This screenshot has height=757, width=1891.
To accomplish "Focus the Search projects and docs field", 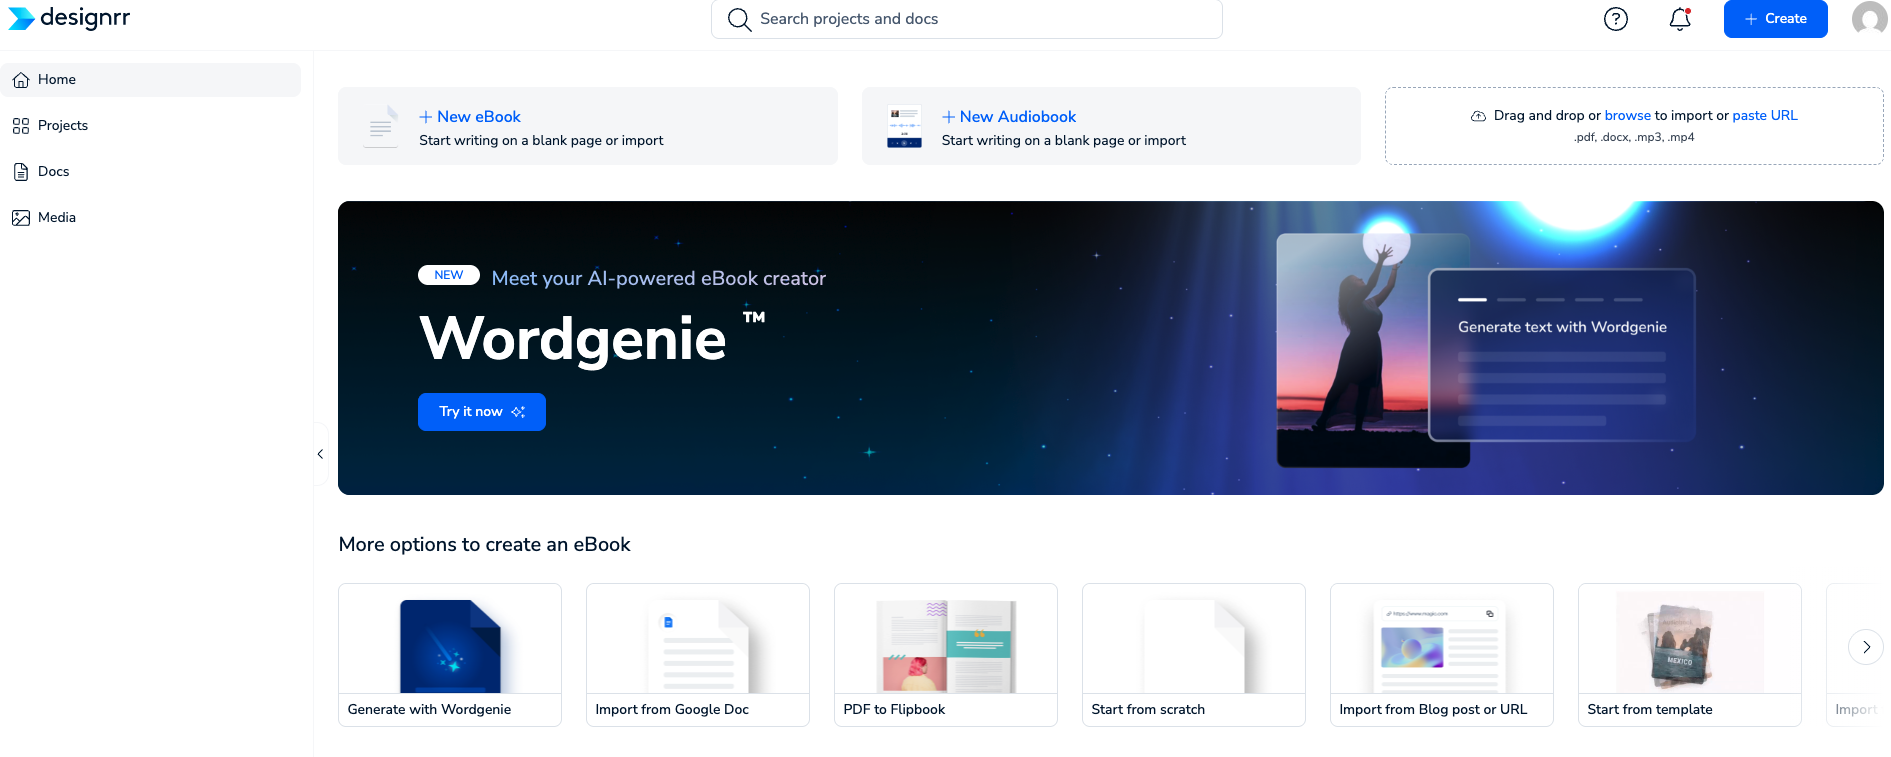I will (x=967, y=19).
